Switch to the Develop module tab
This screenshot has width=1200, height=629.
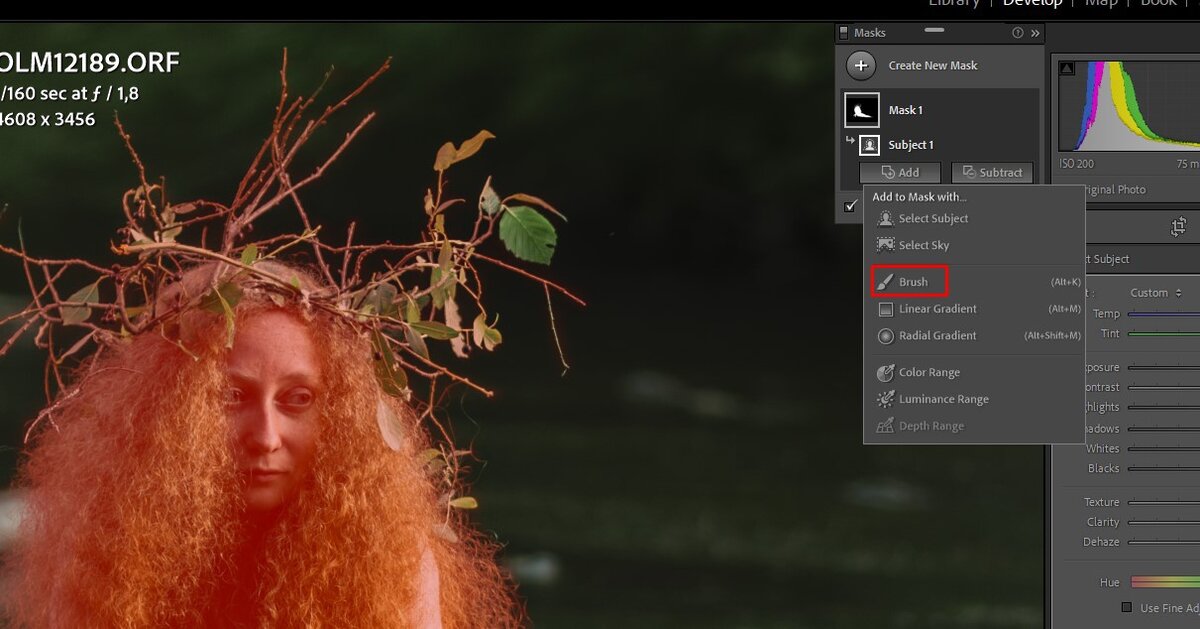click(x=1033, y=4)
